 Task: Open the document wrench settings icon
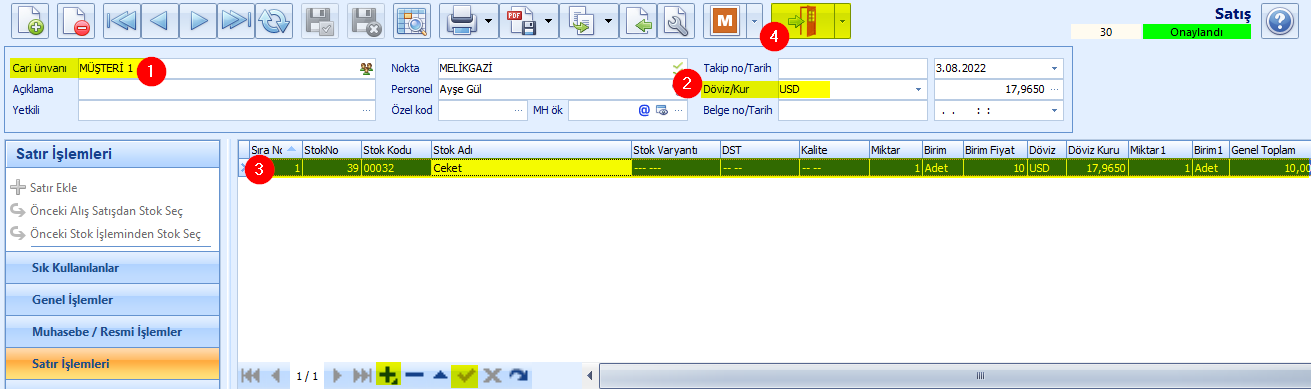click(675, 21)
